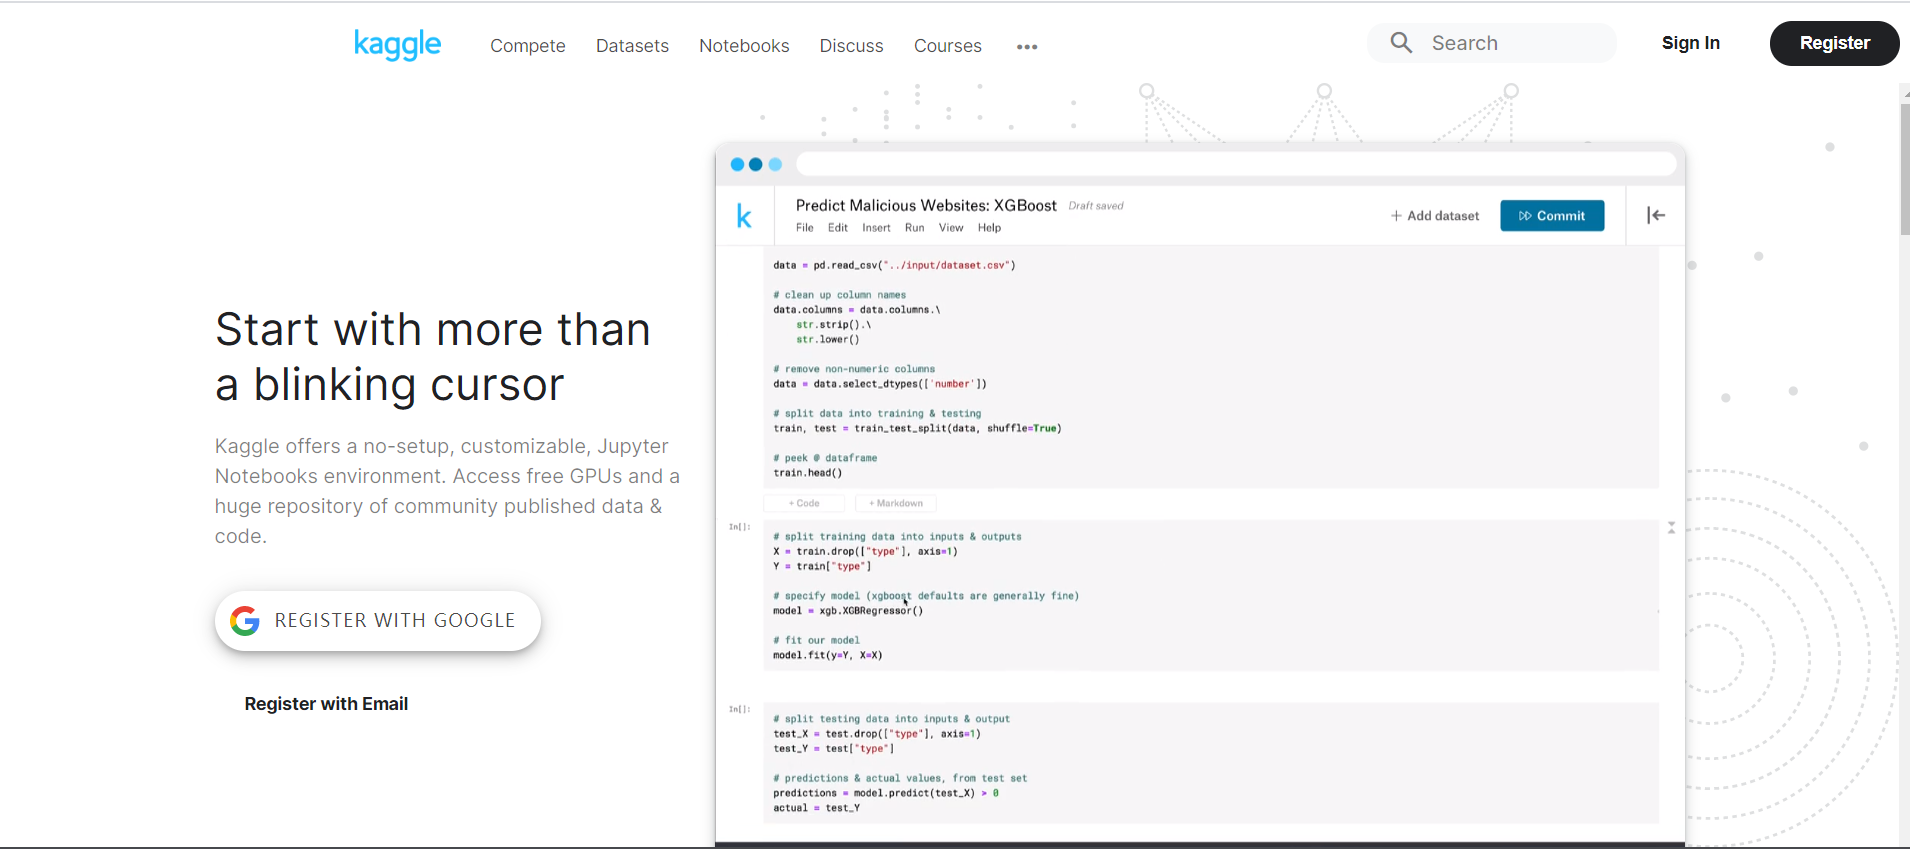The image size is (1910, 849).
Task: Open the notebook Help menu
Action: pos(989,228)
